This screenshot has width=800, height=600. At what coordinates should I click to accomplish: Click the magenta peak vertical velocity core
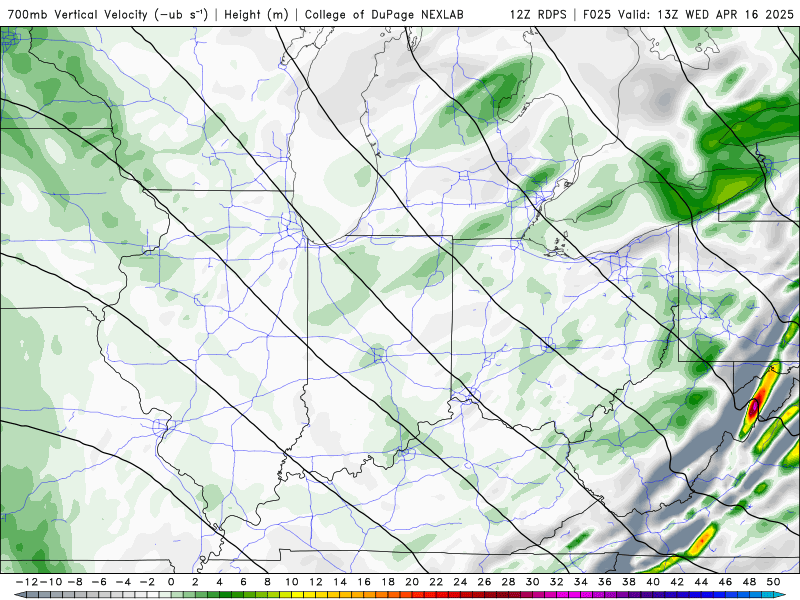(754, 409)
